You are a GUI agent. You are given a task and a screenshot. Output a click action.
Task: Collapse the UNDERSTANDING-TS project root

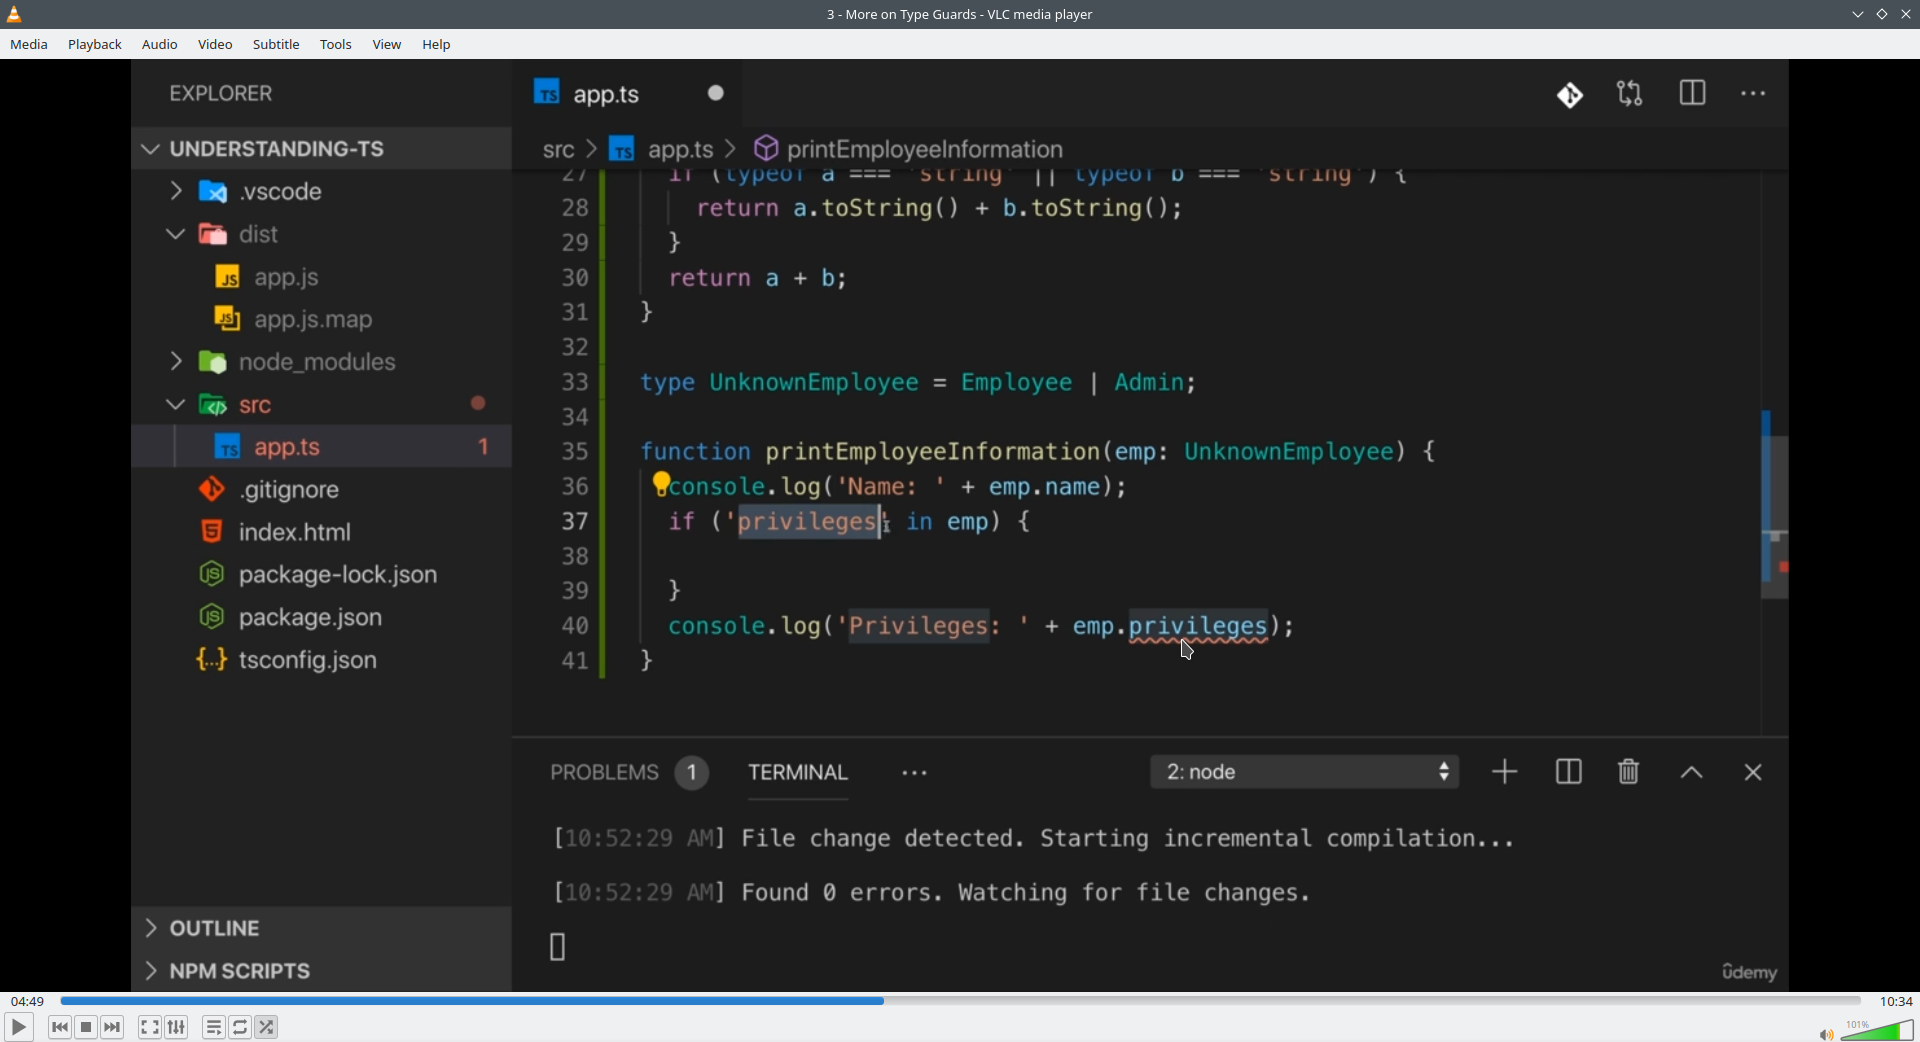point(321,149)
